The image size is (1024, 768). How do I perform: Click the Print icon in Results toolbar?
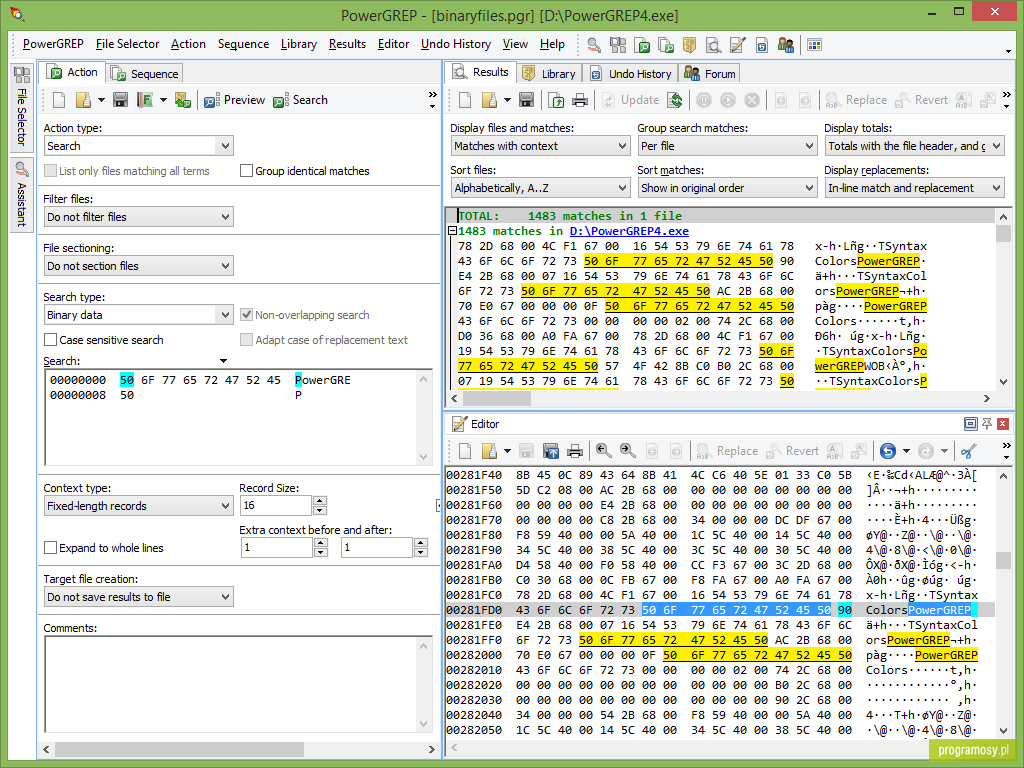tap(580, 100)
